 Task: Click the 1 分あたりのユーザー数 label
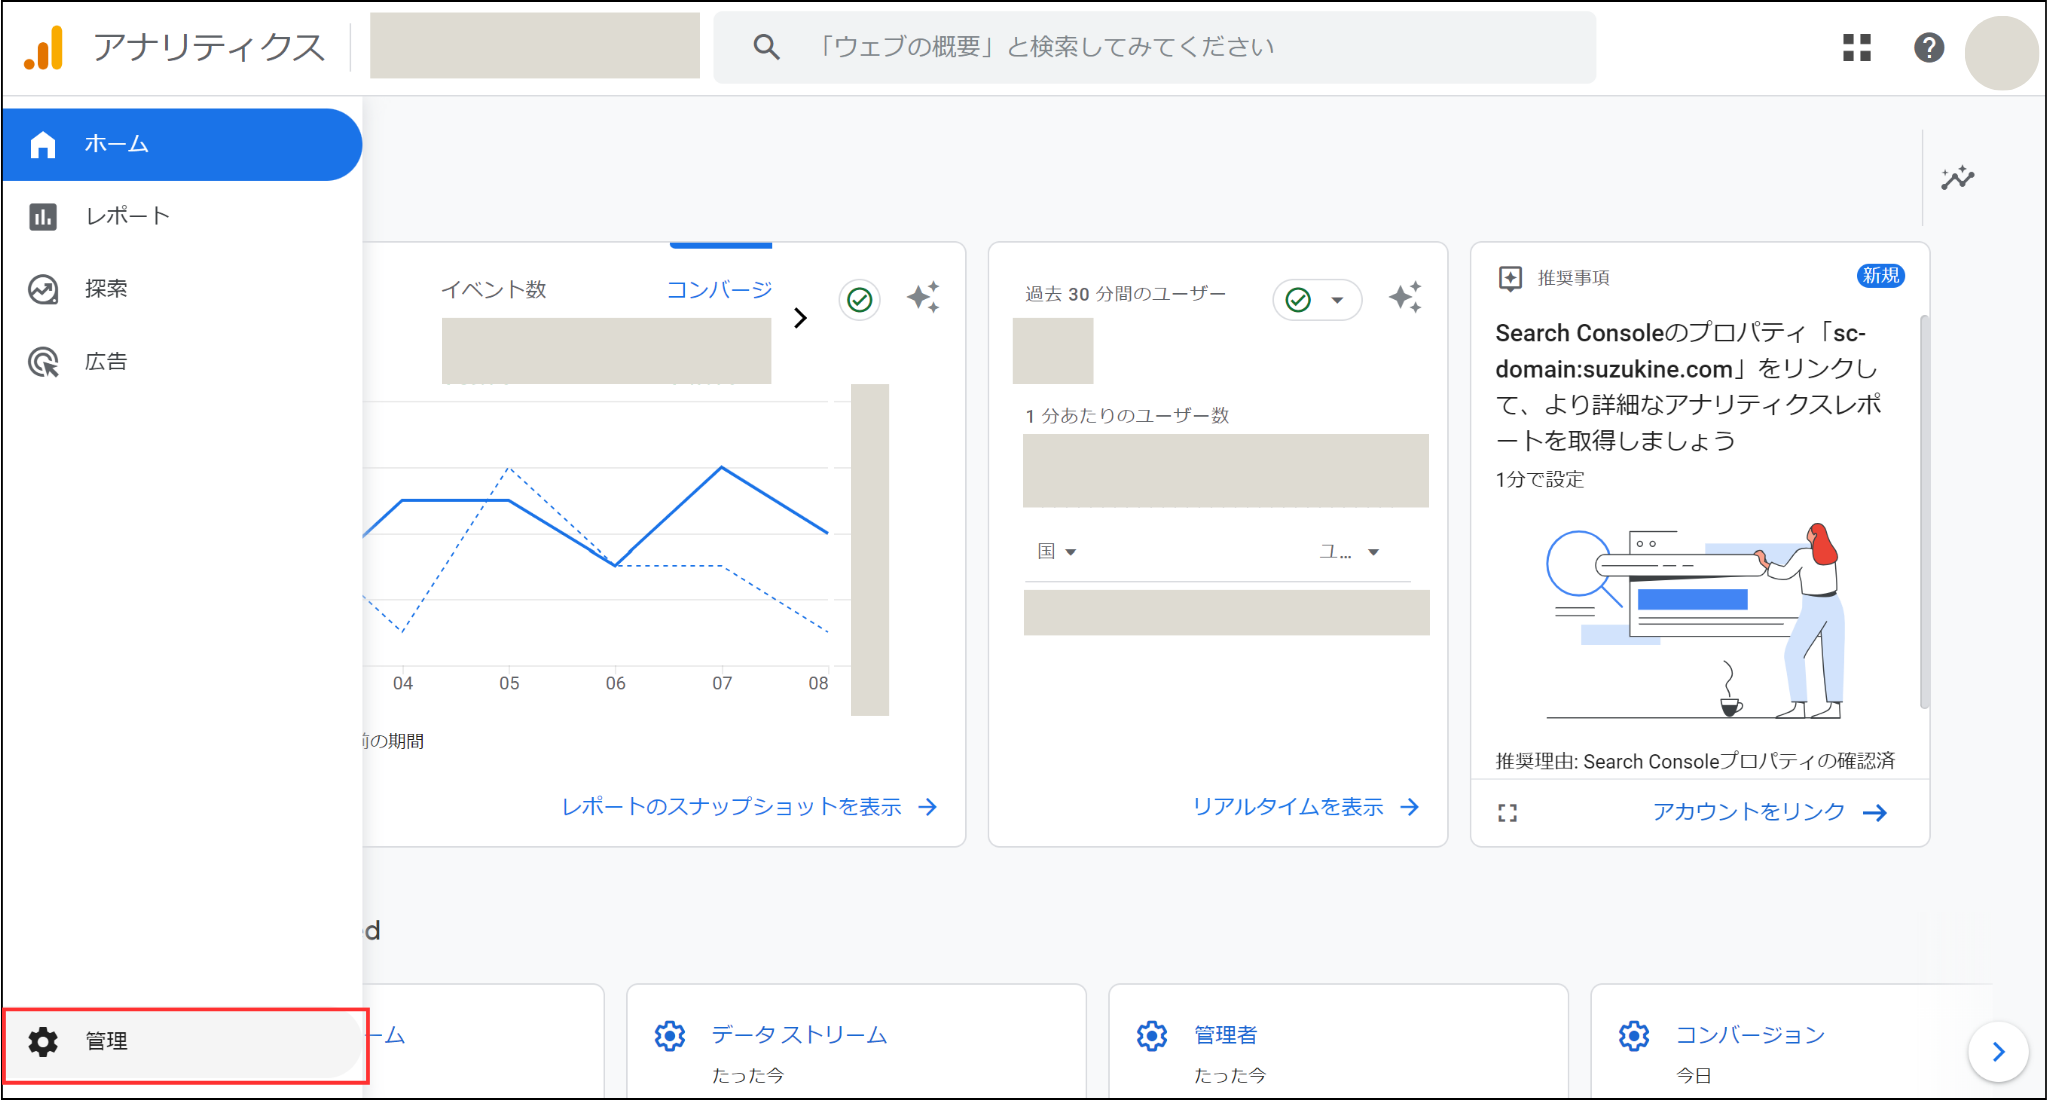1127,416
